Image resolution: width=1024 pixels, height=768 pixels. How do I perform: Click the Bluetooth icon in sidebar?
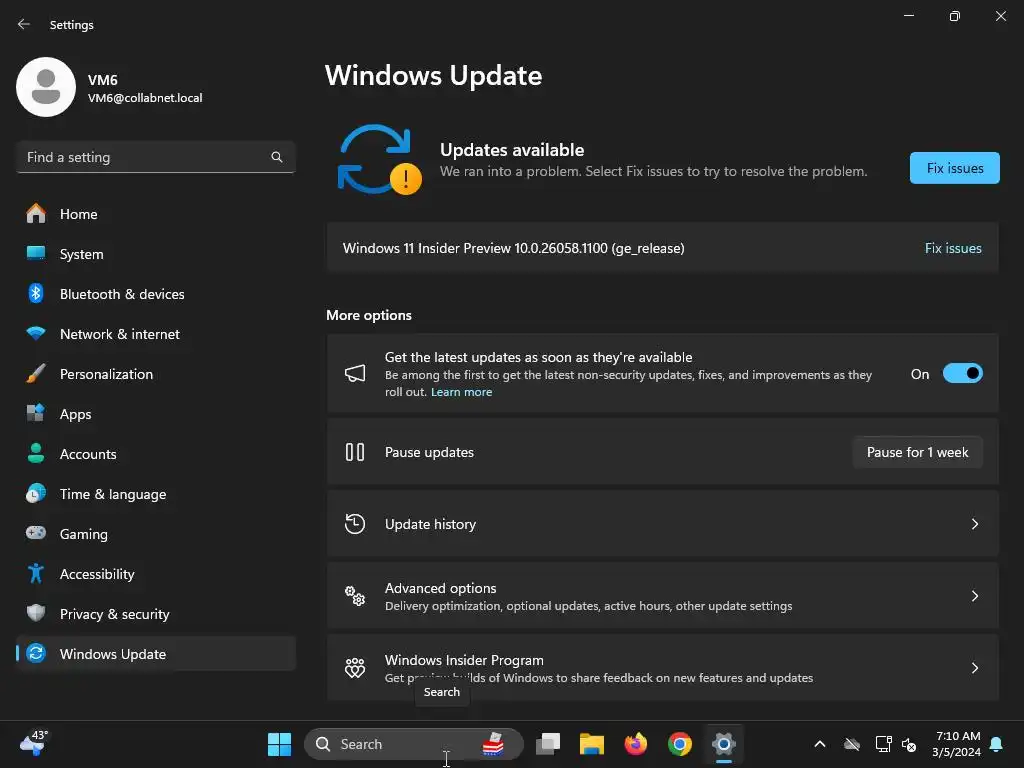tap(36, 293)
